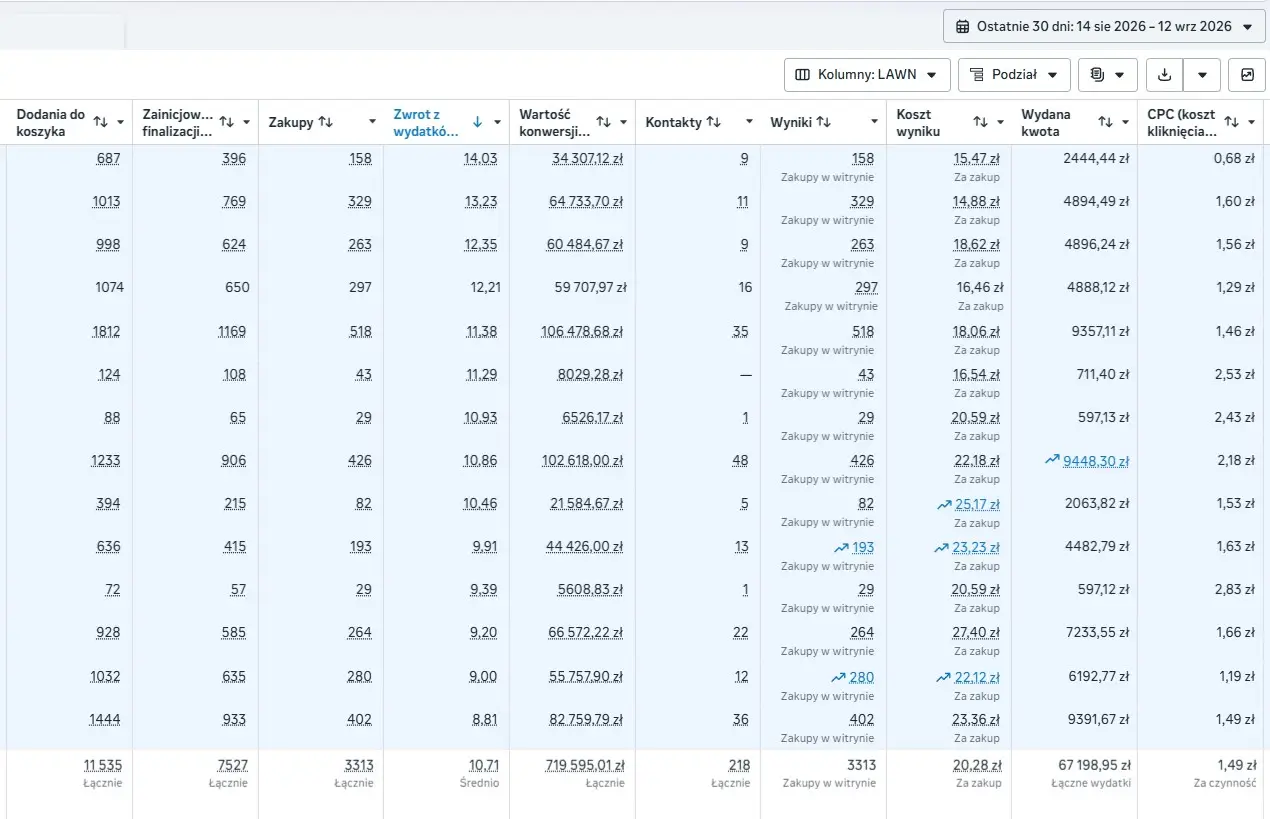Open the reports dropdown button
The width and height of the screenshot is (1270, 819).
pos(1107,75)
